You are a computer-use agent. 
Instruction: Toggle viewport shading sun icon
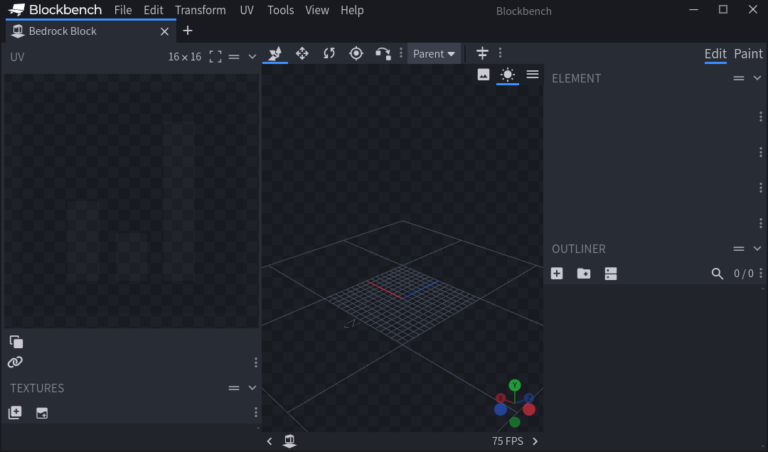click(x=507, y=74)
